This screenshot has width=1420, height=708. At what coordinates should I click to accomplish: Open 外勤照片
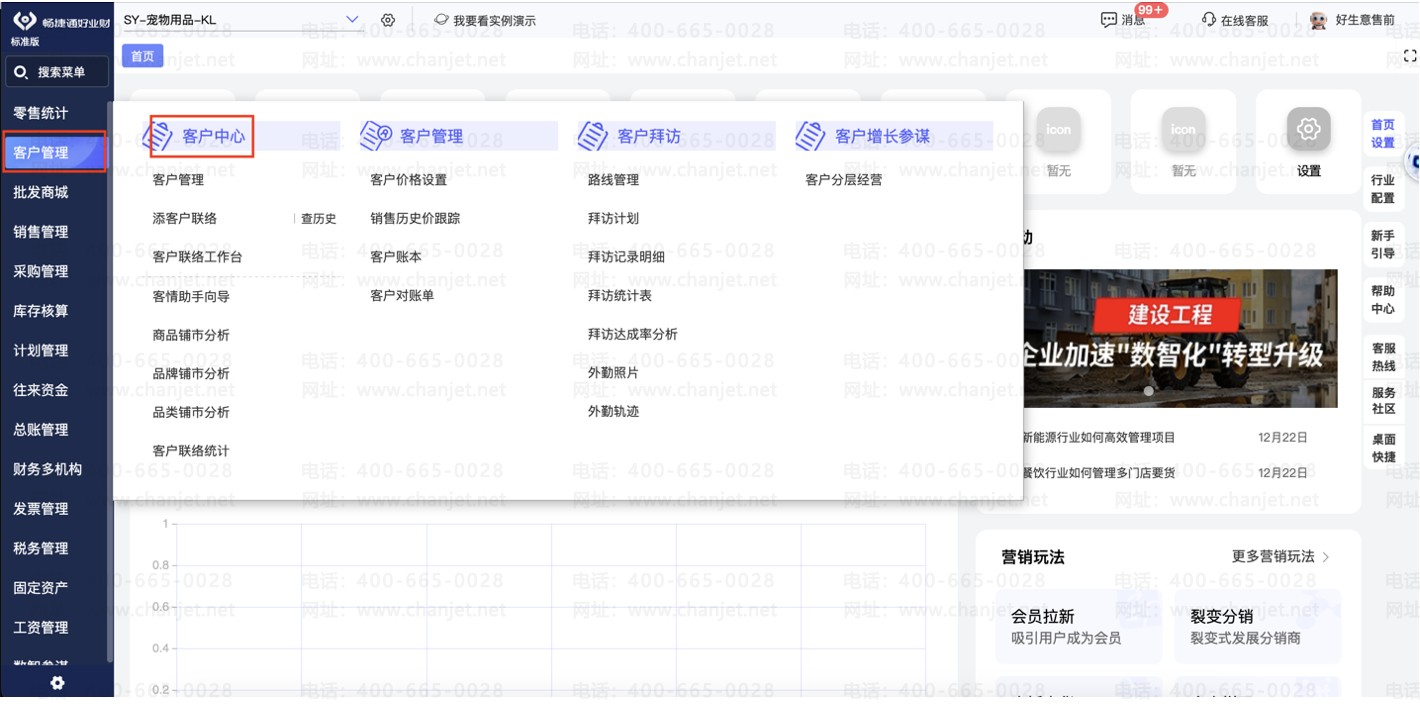tap(613, 372)
